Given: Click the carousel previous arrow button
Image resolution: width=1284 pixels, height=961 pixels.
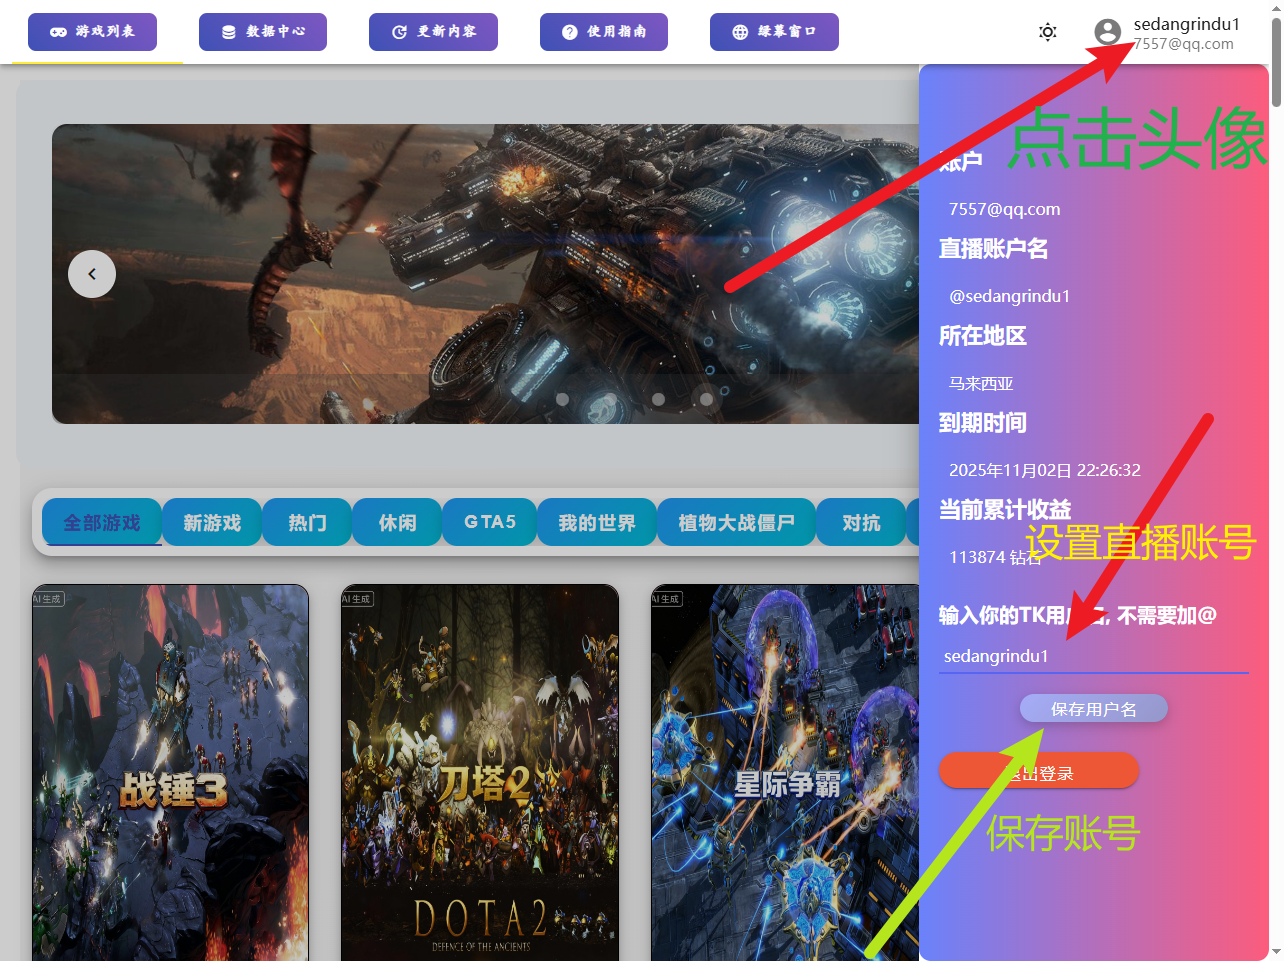Looking at the screenshot, I should pyautogui.click(x=92, y=274).
